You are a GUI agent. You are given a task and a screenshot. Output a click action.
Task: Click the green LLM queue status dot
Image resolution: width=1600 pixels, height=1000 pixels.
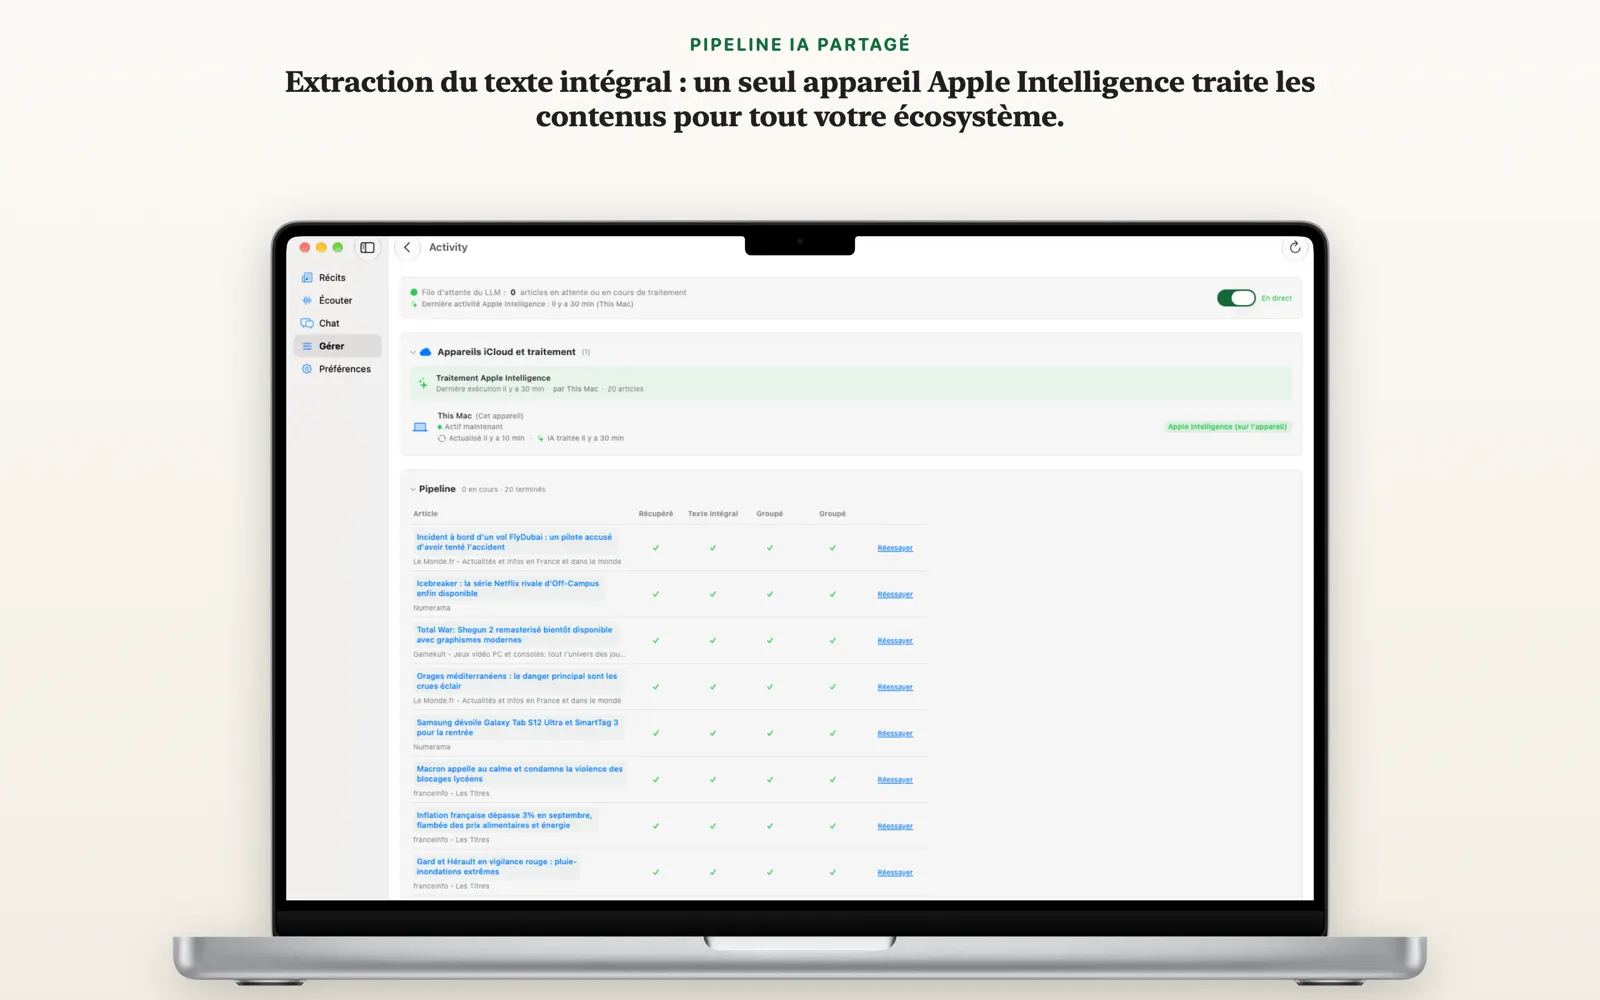click(414, 293)
